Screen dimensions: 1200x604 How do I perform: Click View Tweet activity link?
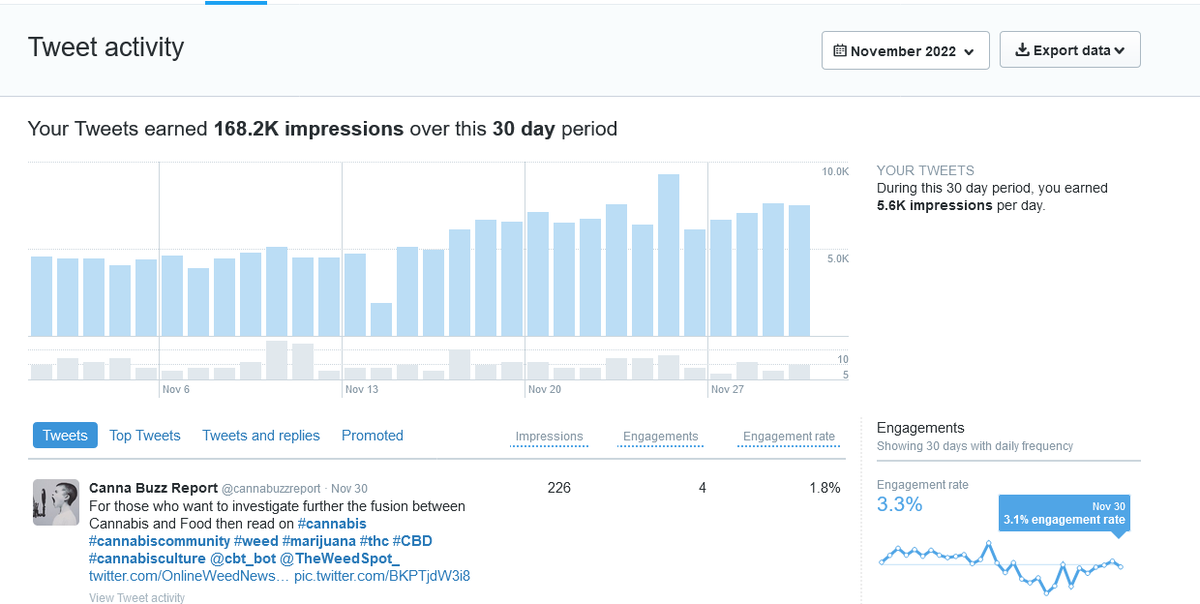[x=137, y=598]
